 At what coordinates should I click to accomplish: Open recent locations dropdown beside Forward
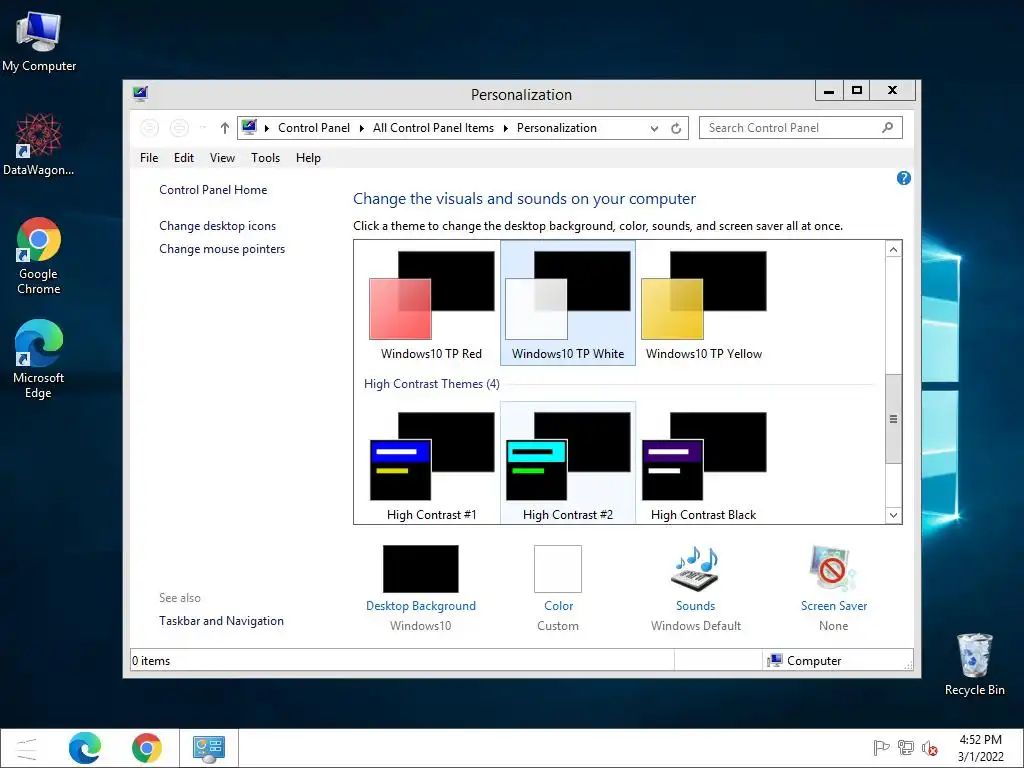(203, 128)
